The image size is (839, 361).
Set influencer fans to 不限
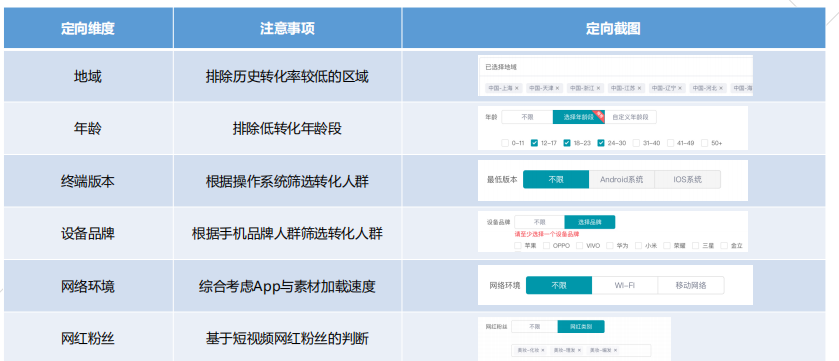(534, 326)
